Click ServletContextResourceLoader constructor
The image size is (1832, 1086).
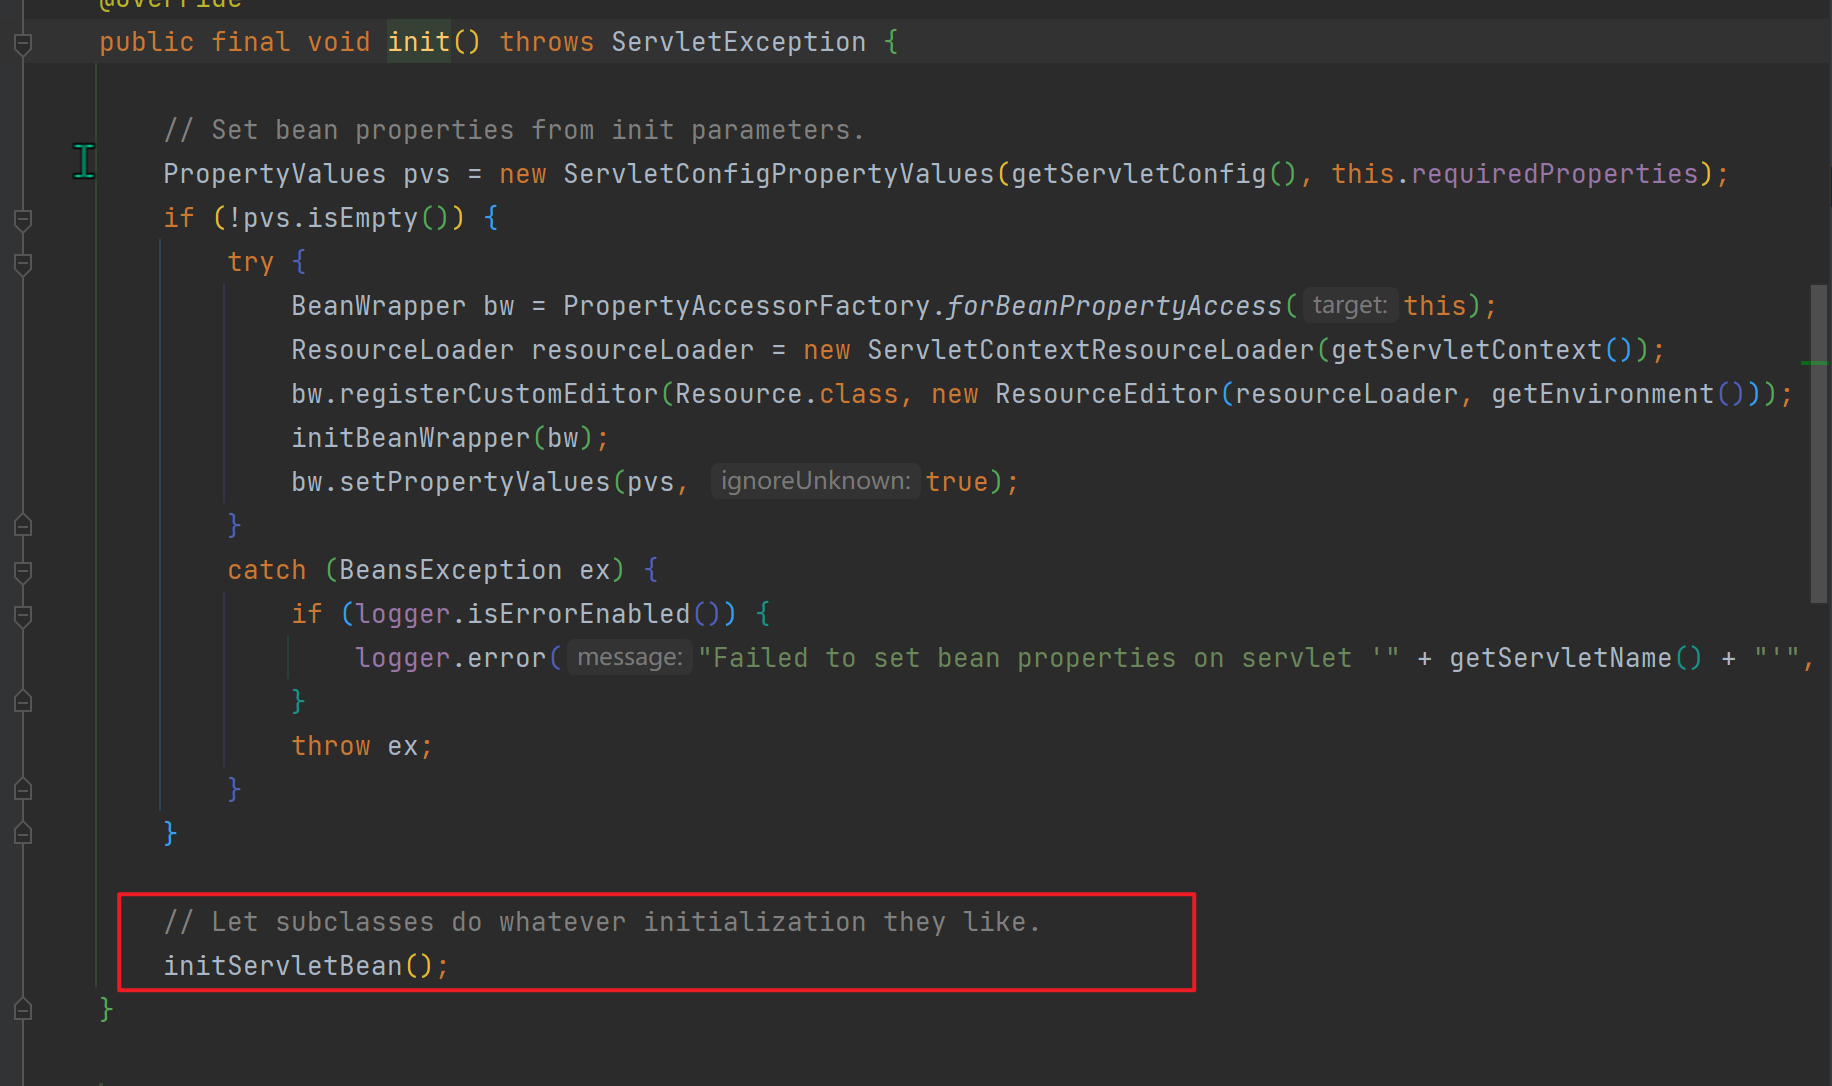click(1090, 350)
